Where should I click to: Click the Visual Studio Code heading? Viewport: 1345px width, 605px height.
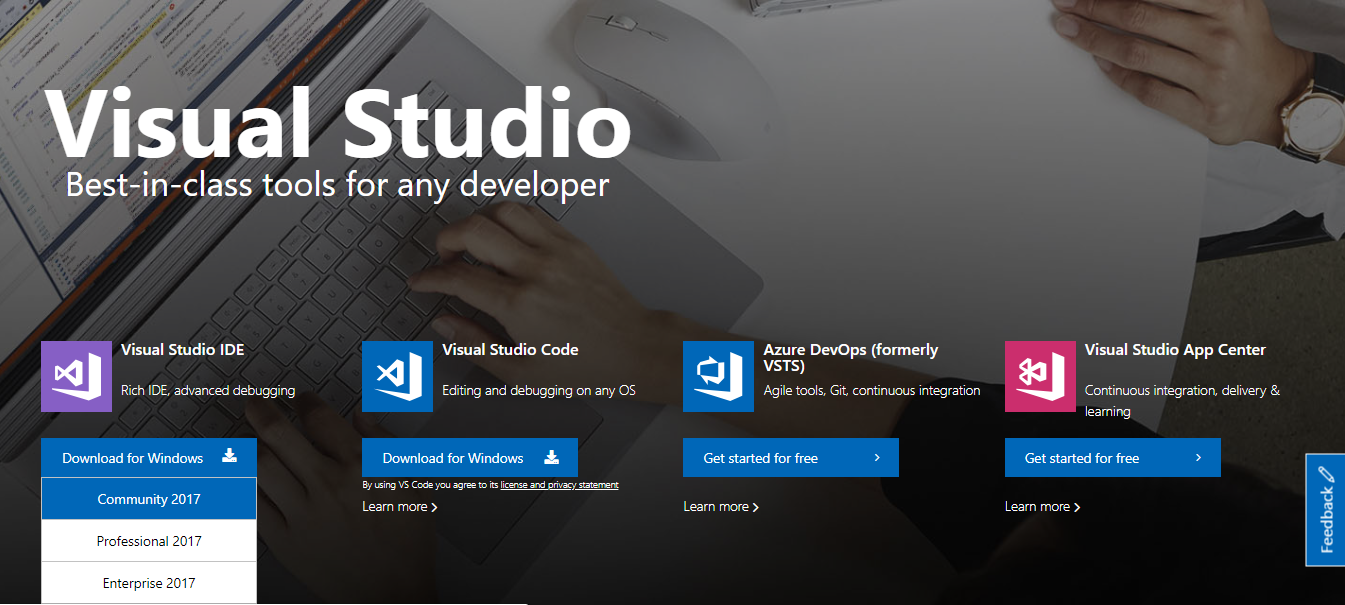point(510,350)
